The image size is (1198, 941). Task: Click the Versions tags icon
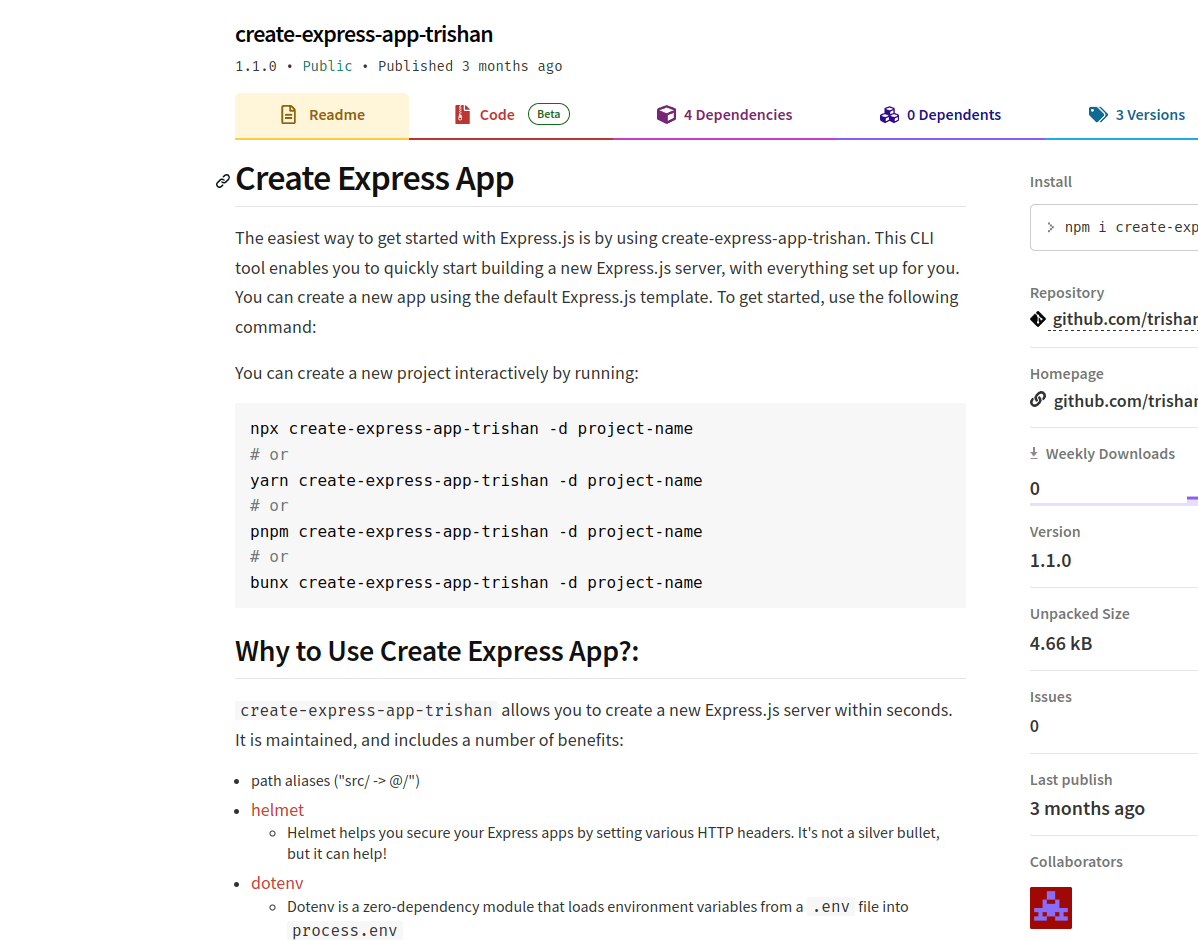click(1098, 115)
